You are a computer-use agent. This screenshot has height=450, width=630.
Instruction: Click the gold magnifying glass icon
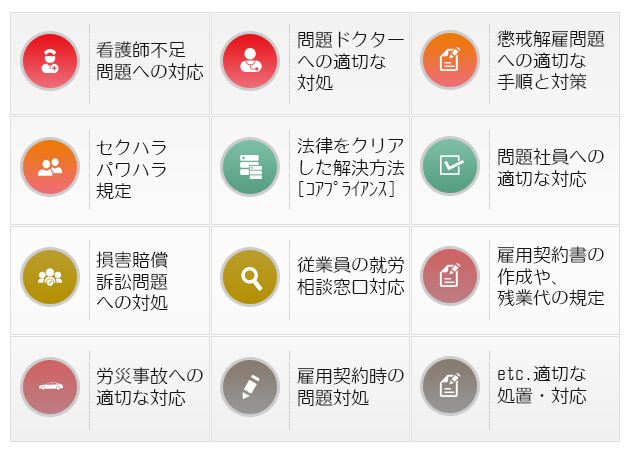pos(250,277)
